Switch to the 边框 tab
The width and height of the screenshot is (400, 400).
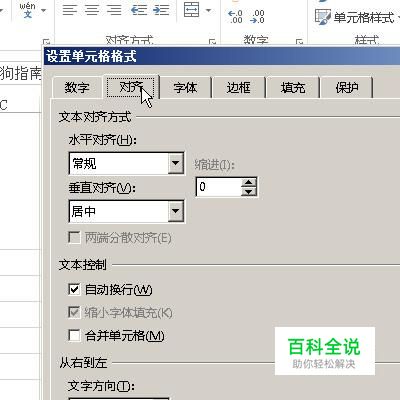click(238, 88)
